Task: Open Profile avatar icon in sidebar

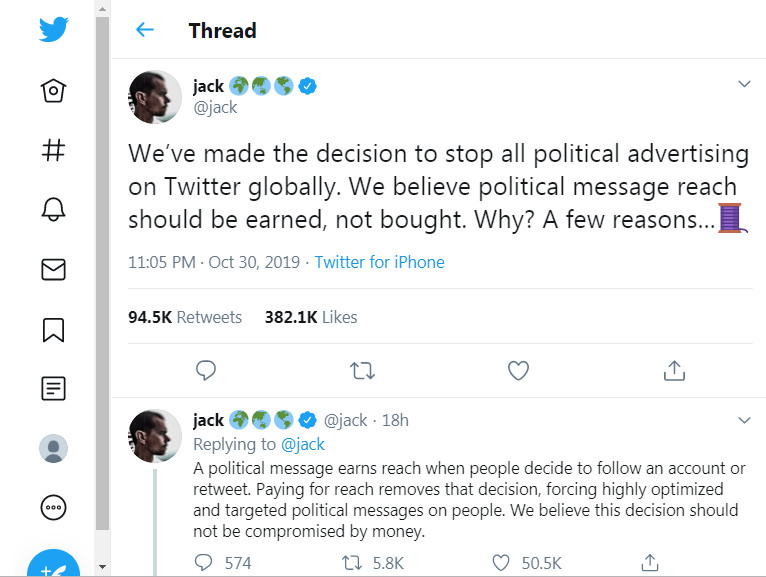Action: 53,448
